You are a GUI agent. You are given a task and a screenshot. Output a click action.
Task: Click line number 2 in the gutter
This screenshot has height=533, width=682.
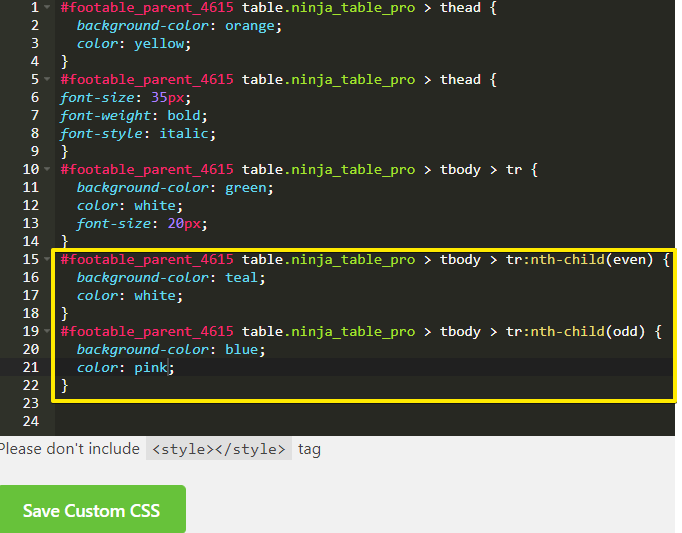35,26
